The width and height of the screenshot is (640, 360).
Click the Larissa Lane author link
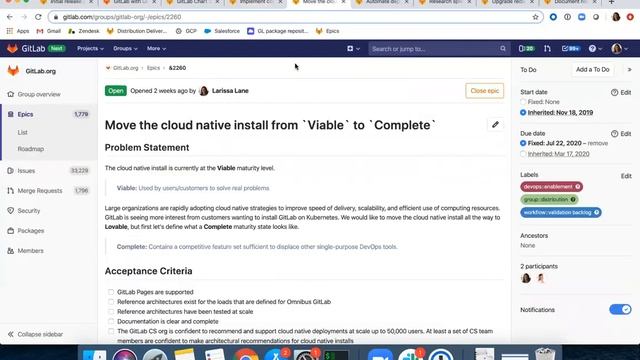click(230, 91)
